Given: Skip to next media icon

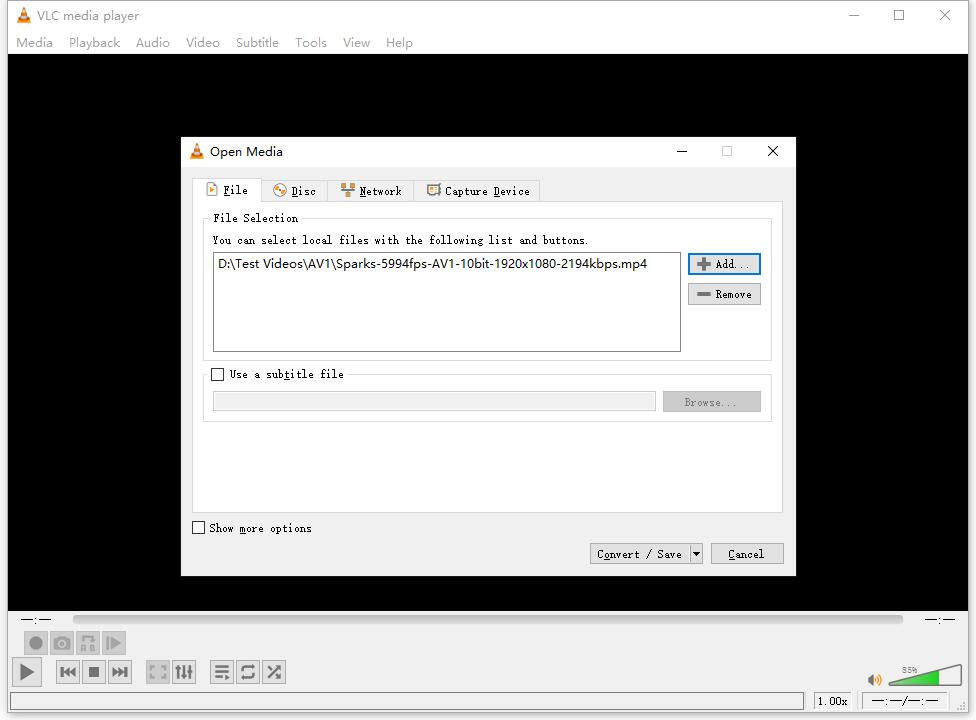Looking at the screenshot, I should coord(120,672).
